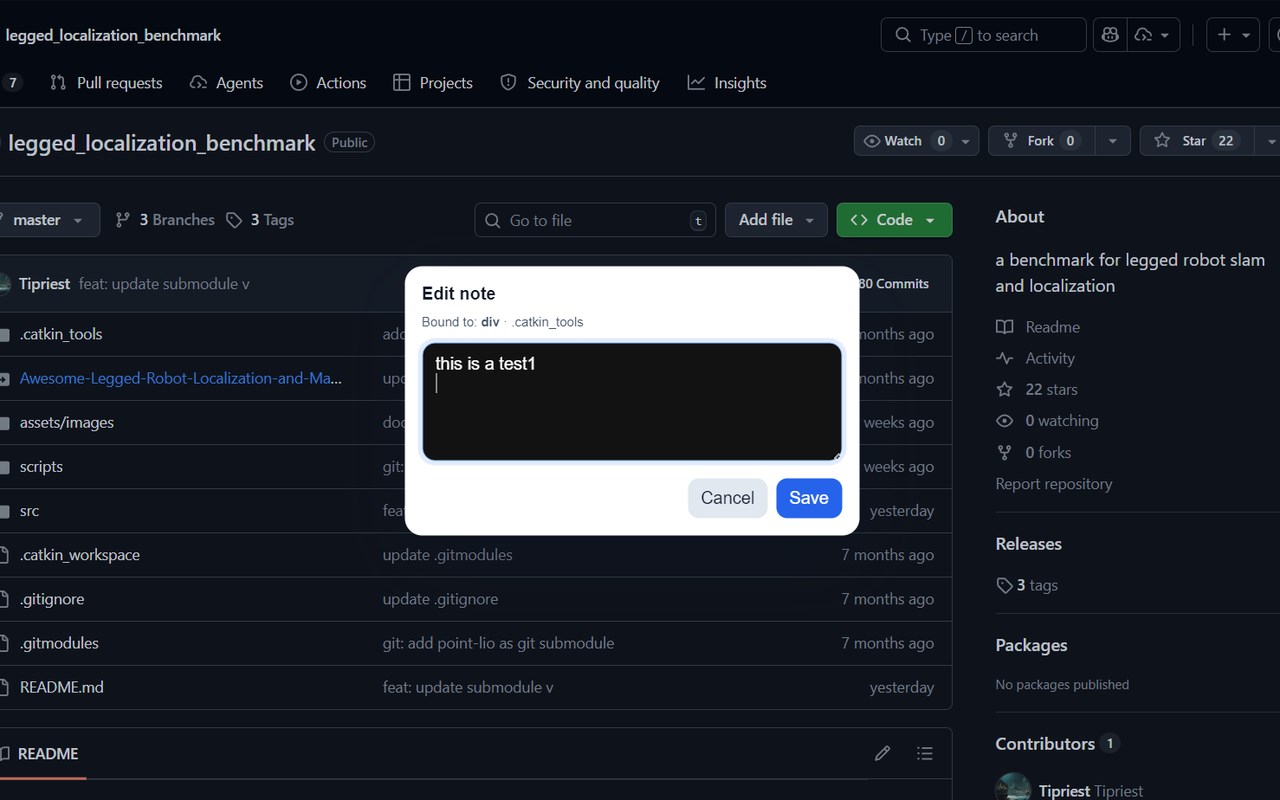The image size is (1280, 800).
Task: Click the "update .gitignore" commit message
Action: pyautogui.click(x=440, y=599)
